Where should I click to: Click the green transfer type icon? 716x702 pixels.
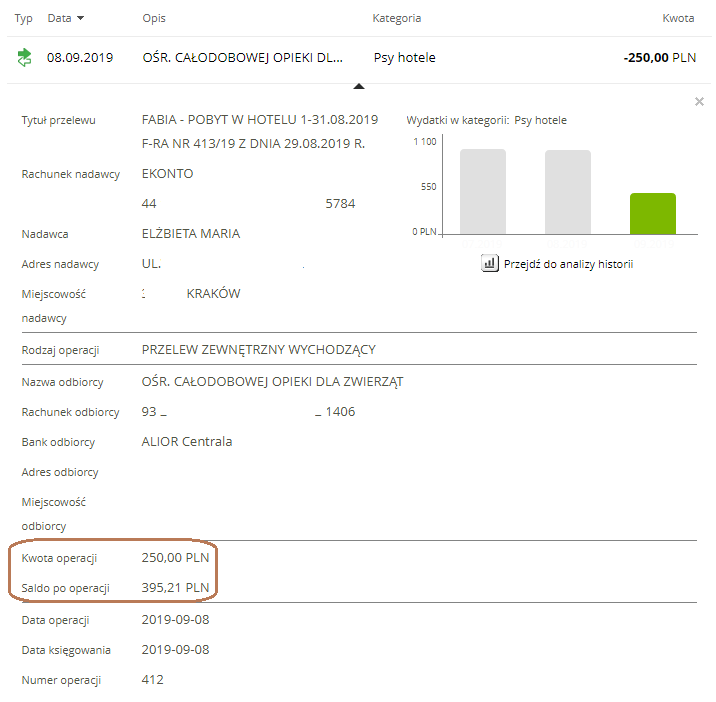(x=24, y=58)
